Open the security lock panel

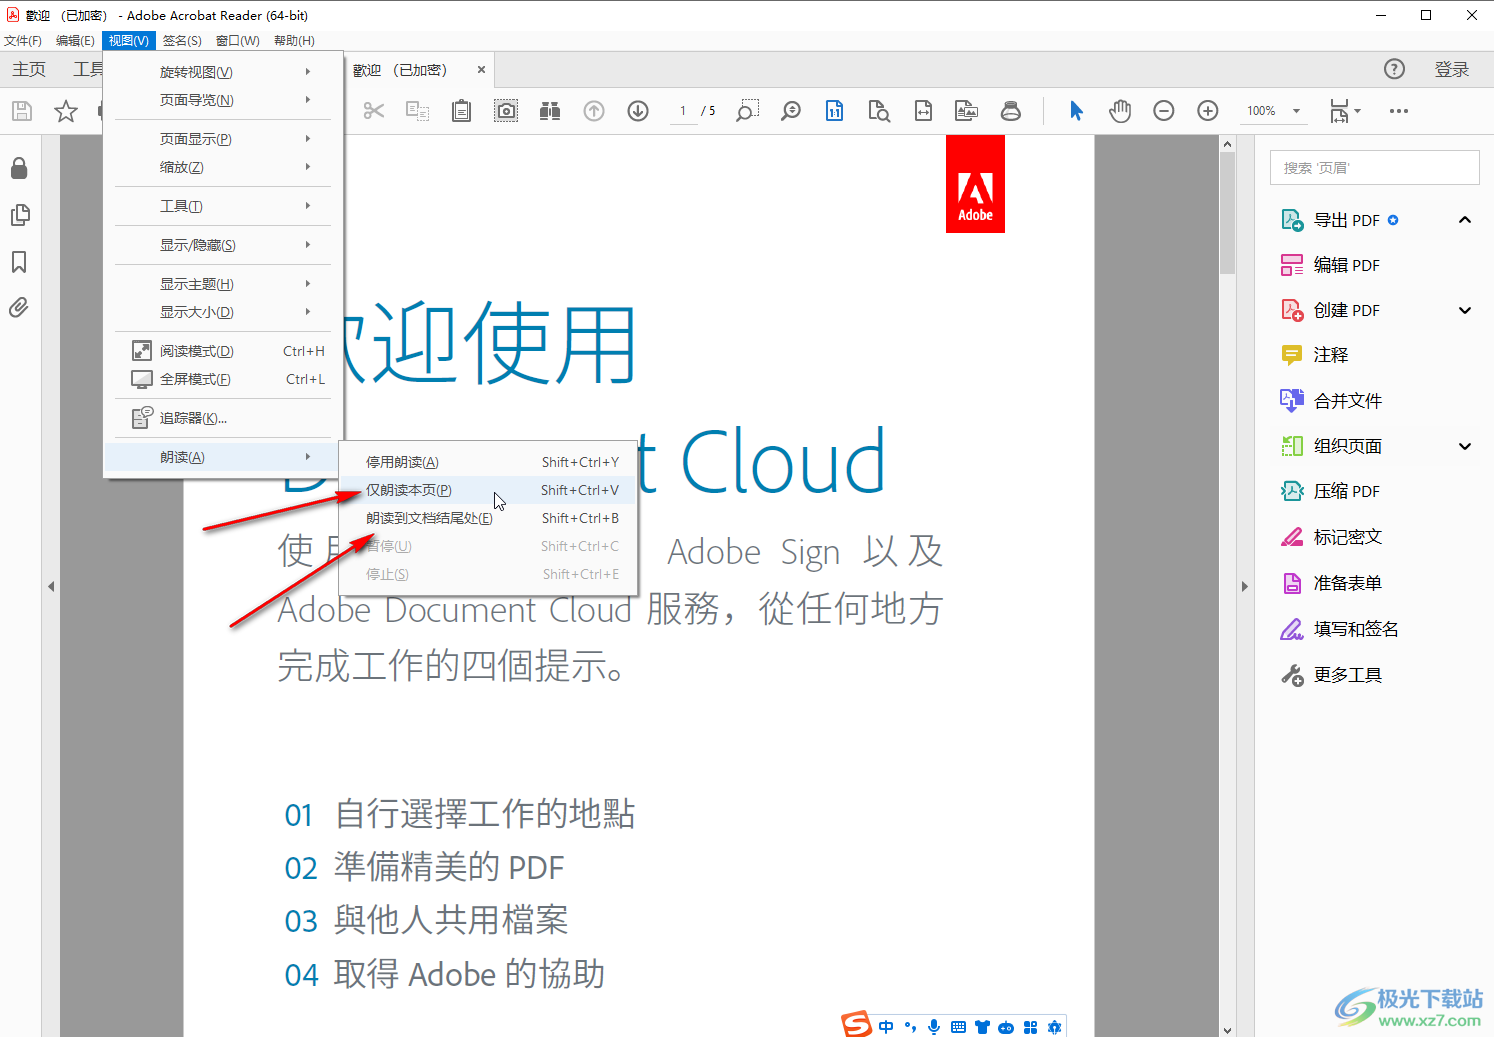[x=19, y=168]
